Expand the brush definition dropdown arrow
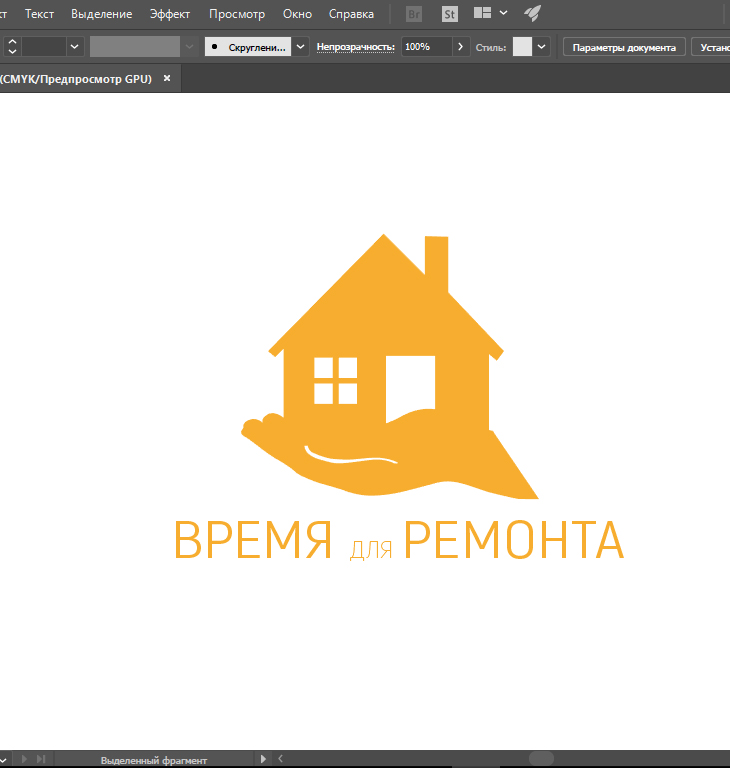The image size is (730, 768). click(300, 47)
